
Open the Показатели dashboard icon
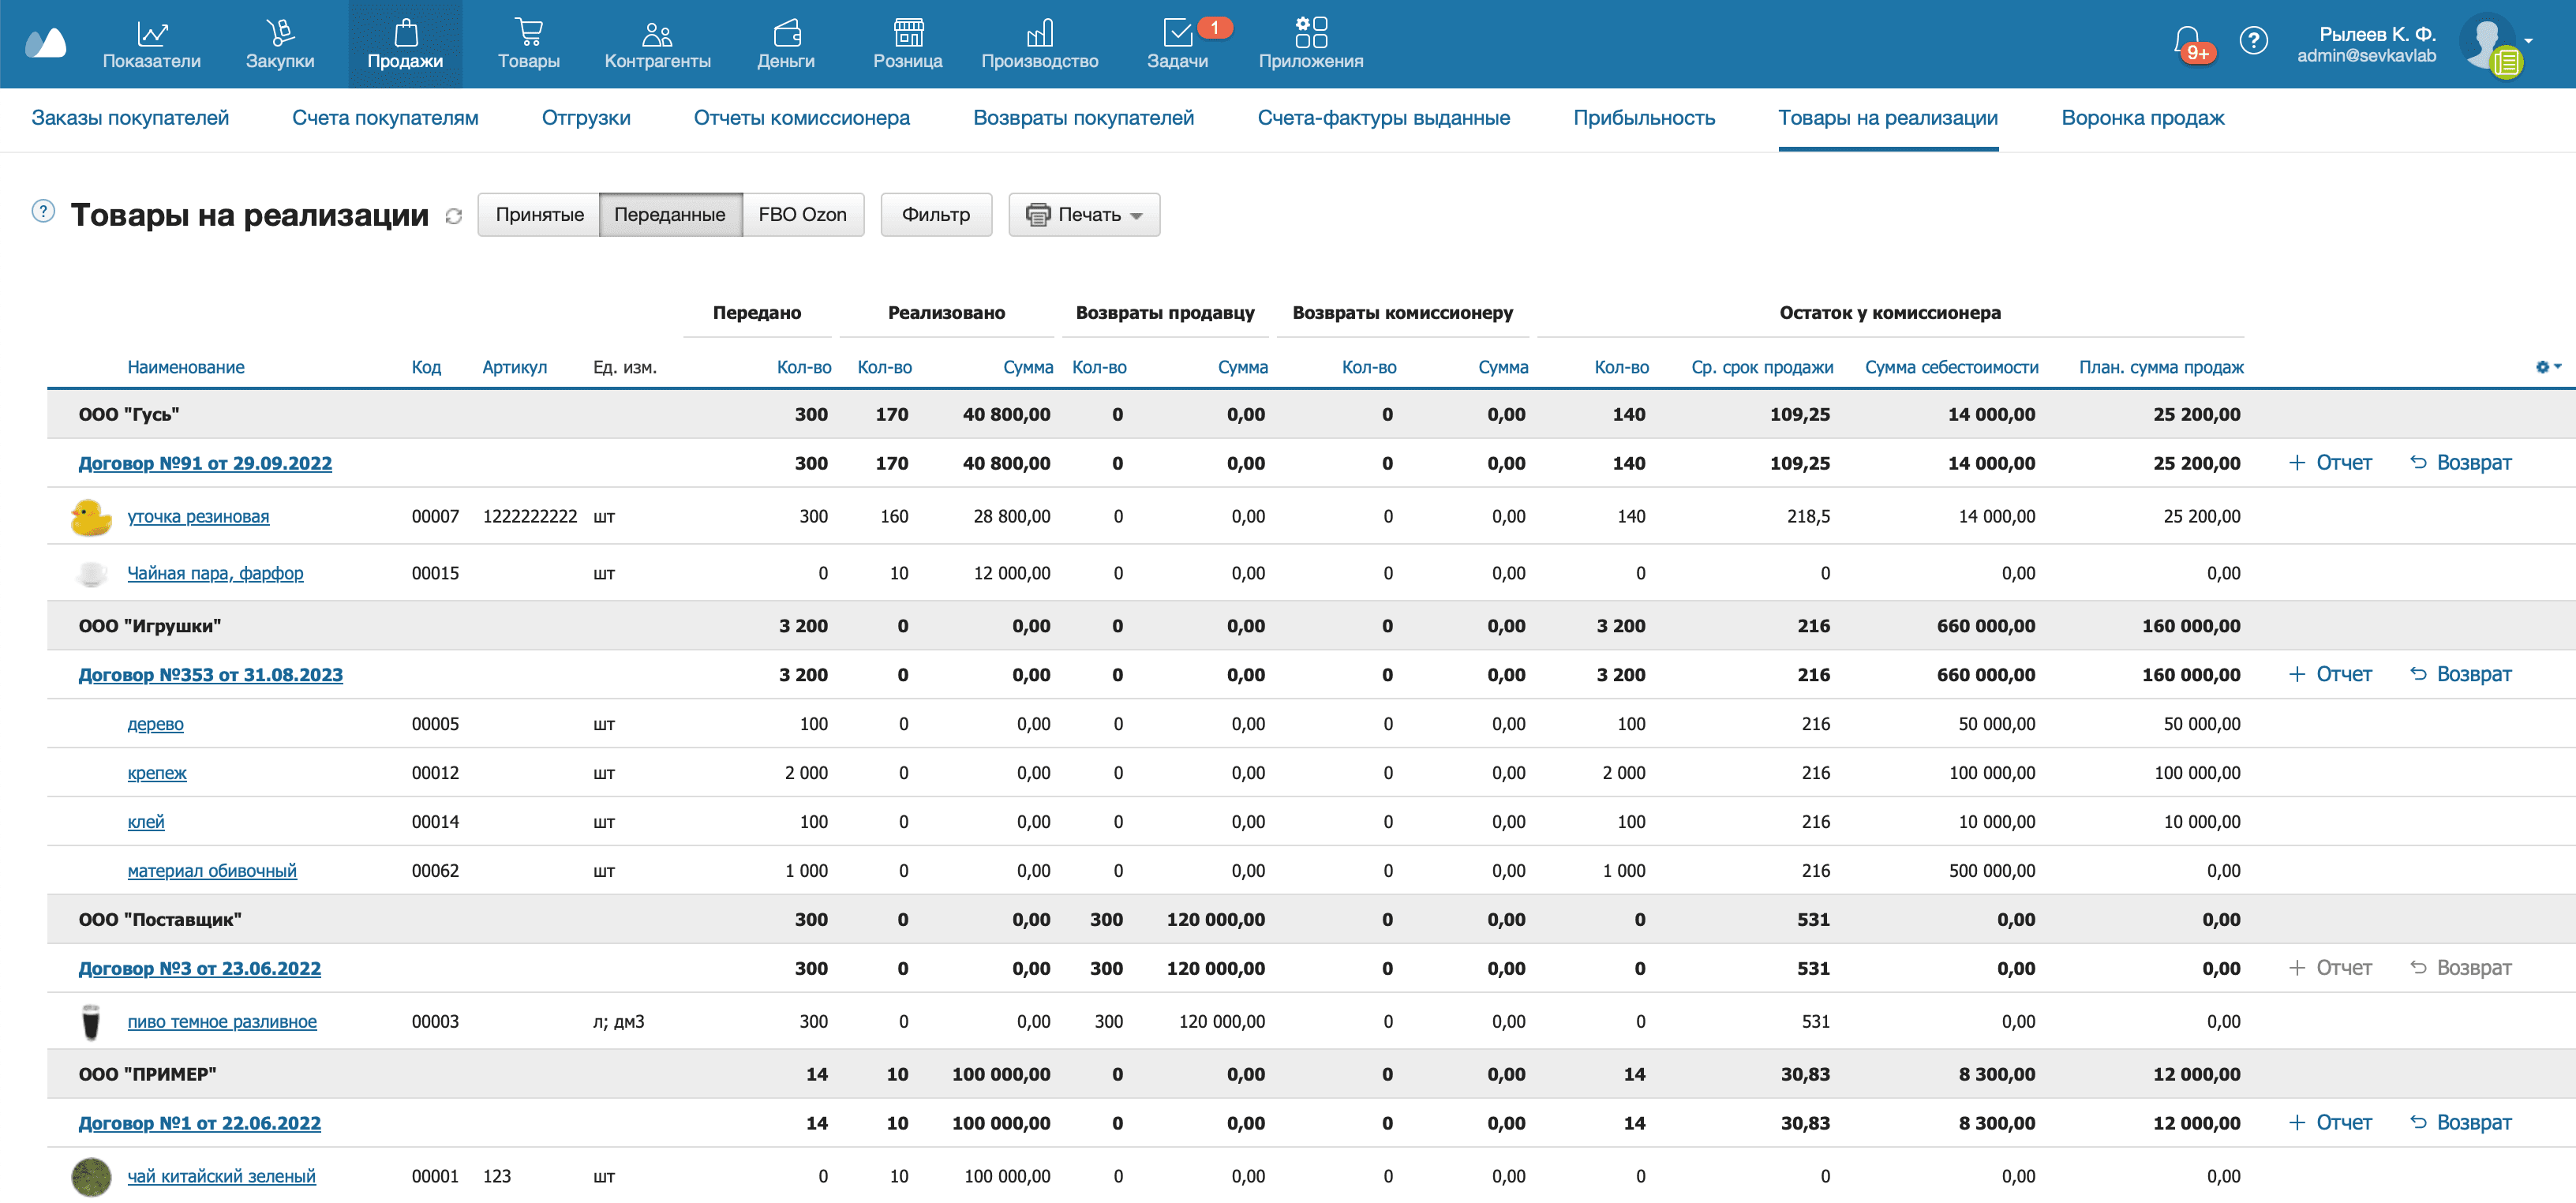coord(151,34)
